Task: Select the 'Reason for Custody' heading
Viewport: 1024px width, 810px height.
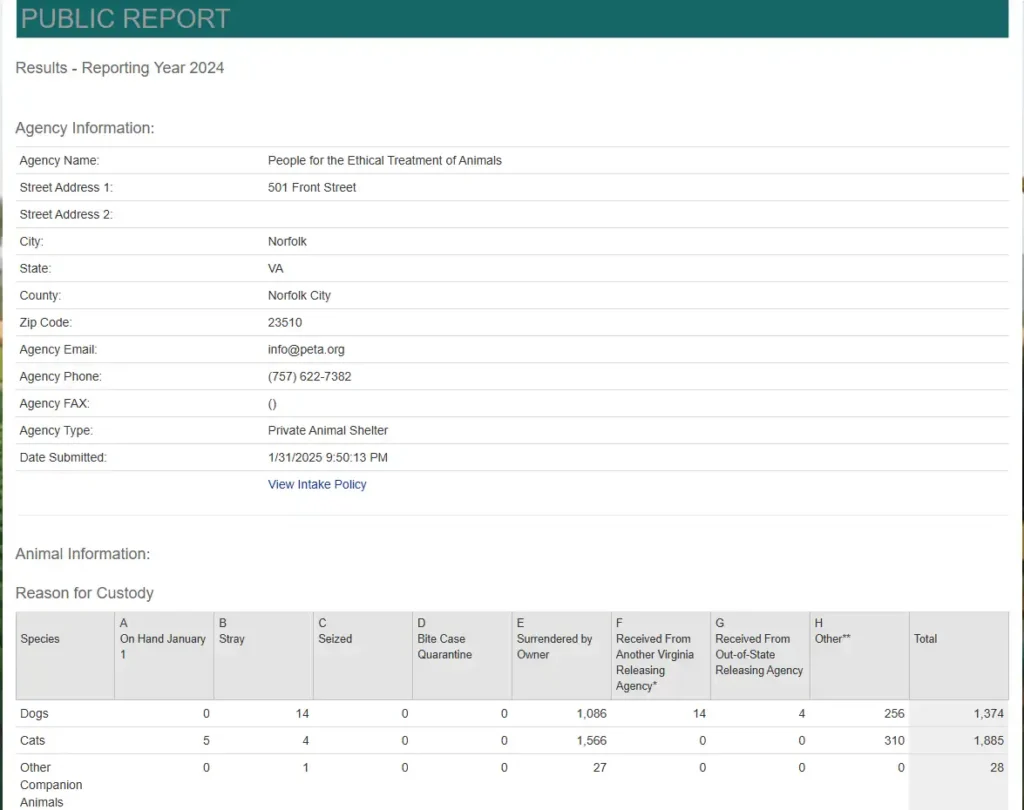Action: (85, 593)
